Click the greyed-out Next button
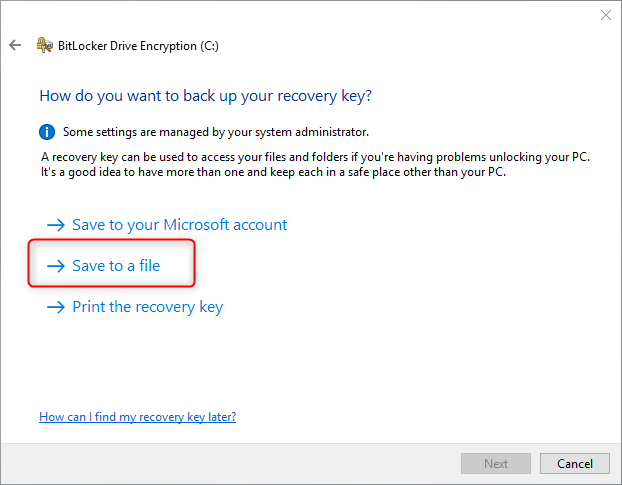Image resolution: width=622 pixels, height=485 pixels. click(495, 463)
